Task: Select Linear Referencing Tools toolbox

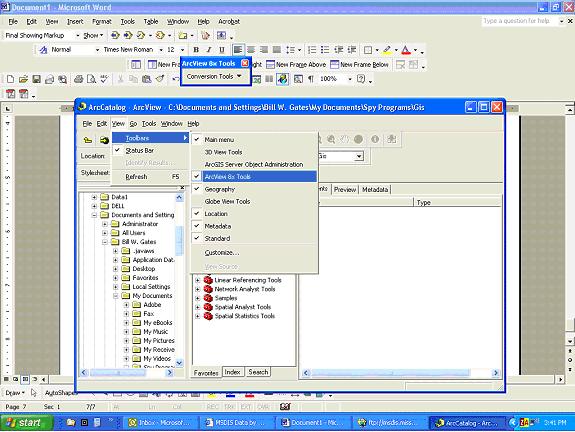Action: coord(248,280)
